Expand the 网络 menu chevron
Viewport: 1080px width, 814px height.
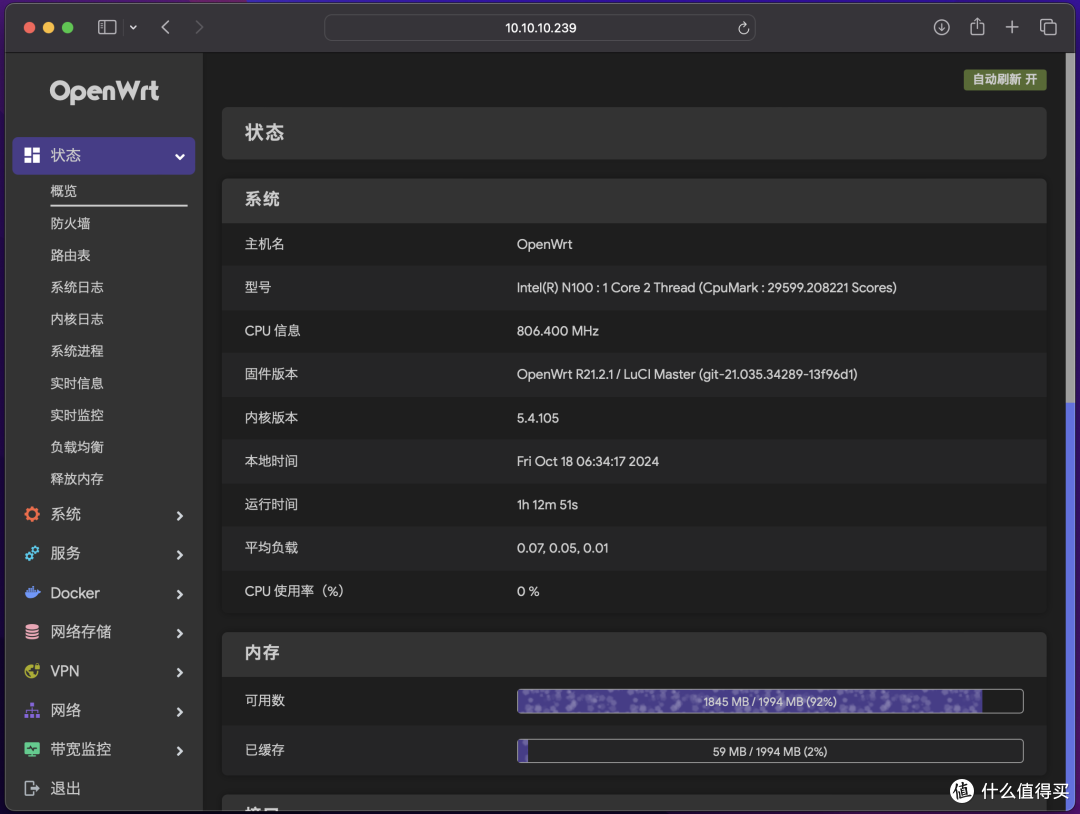tap(180, 712)
